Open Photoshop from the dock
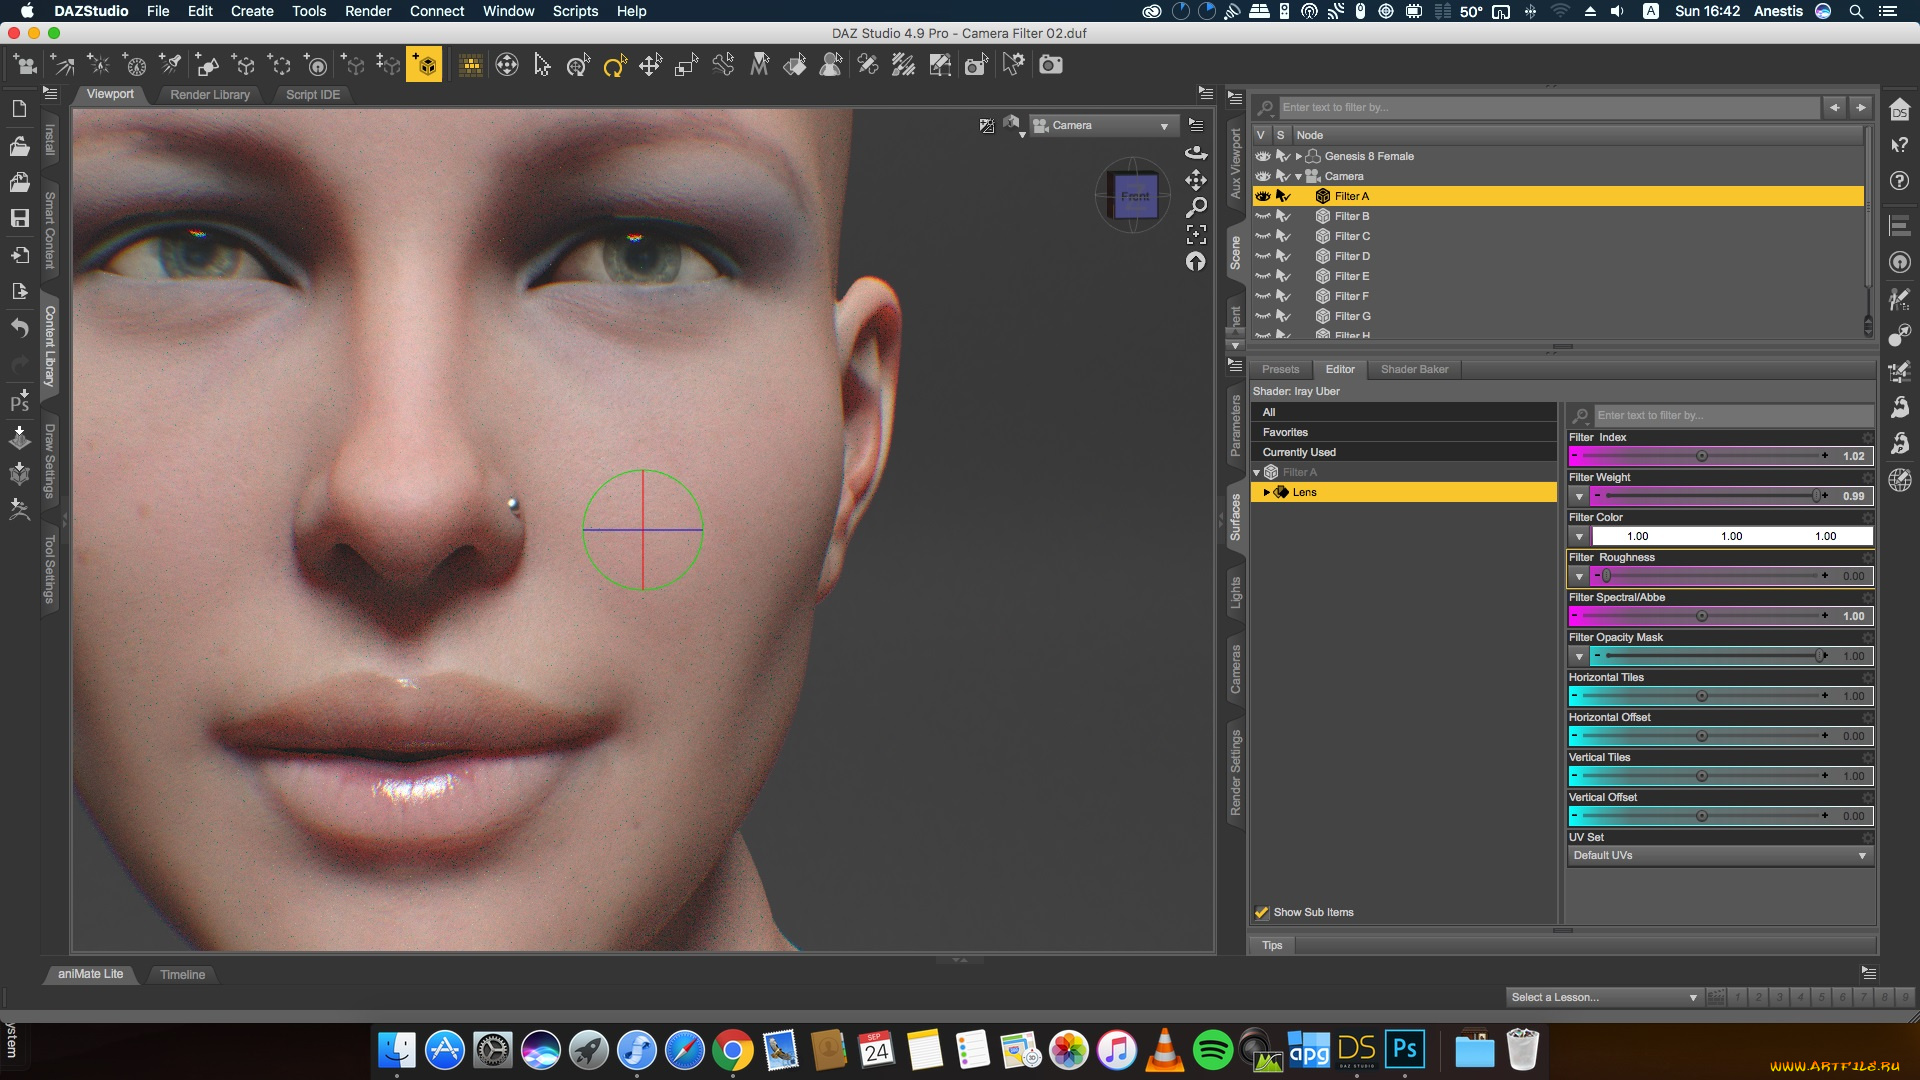 [x=1405, y=1050]
